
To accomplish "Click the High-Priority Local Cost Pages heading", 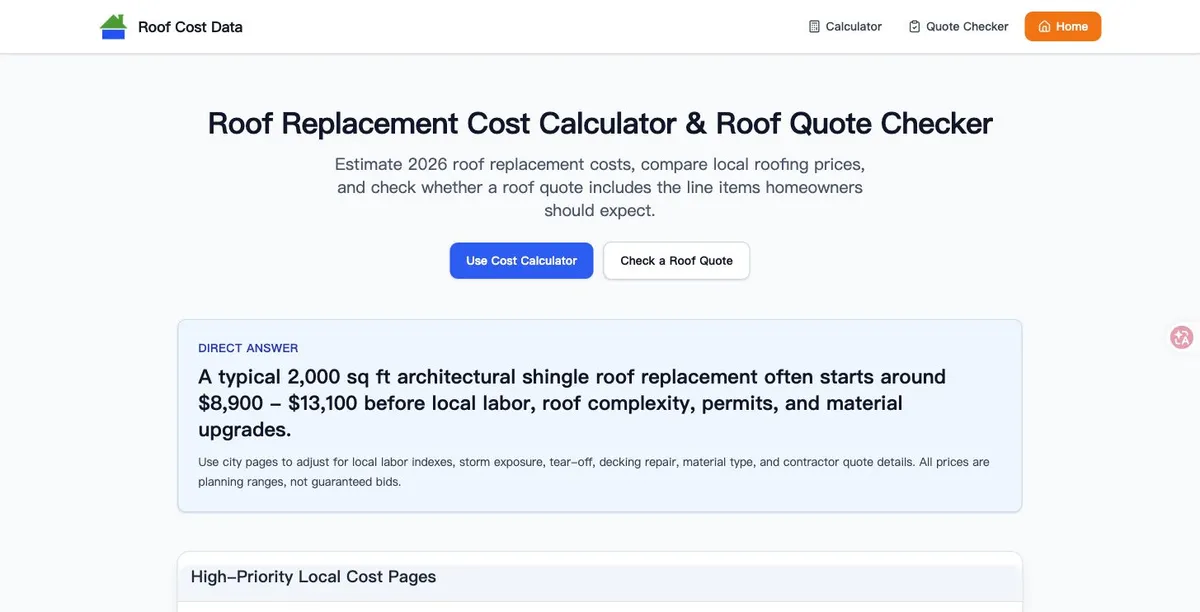I will (313, 576).
